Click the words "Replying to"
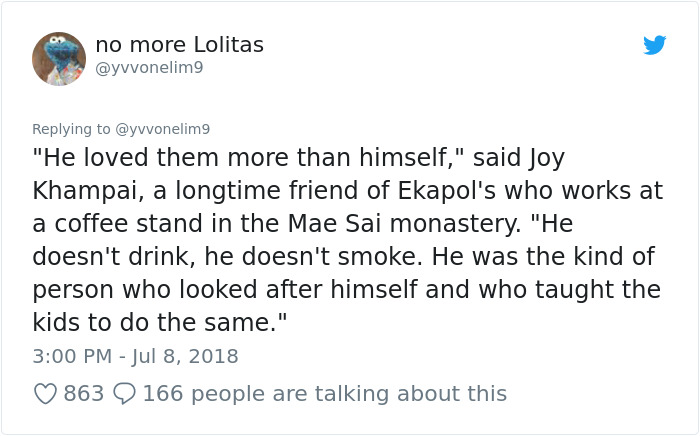The width and height of the screenshot is (700, 436). pos(72,129)
